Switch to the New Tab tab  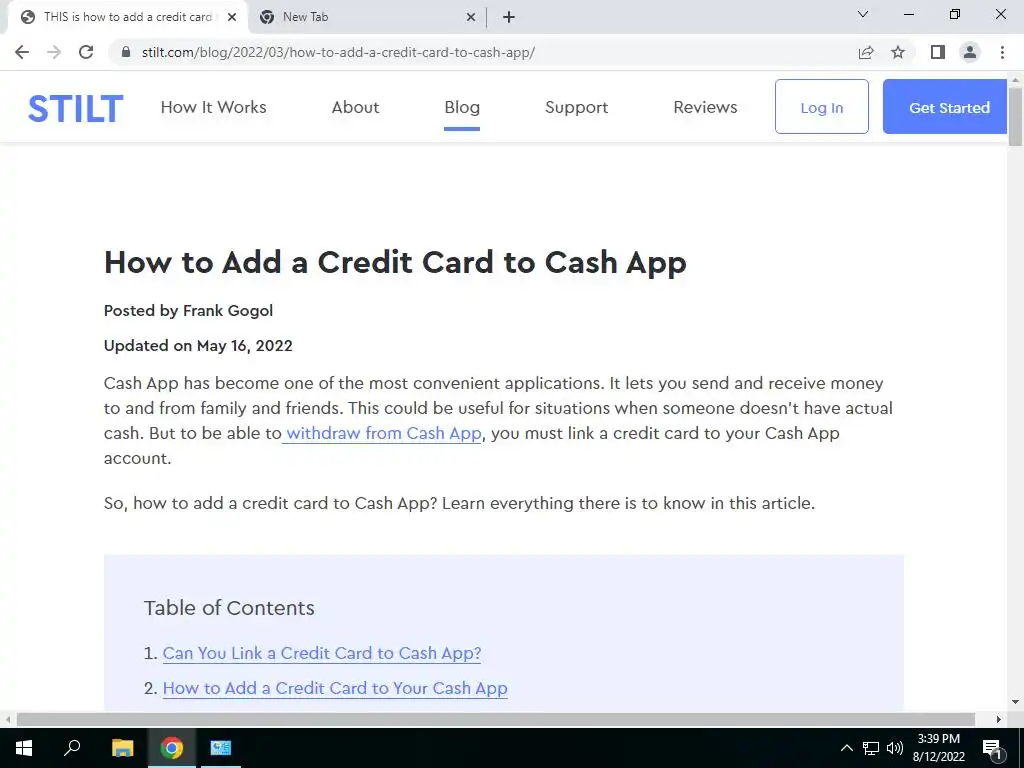click(366, 17)
